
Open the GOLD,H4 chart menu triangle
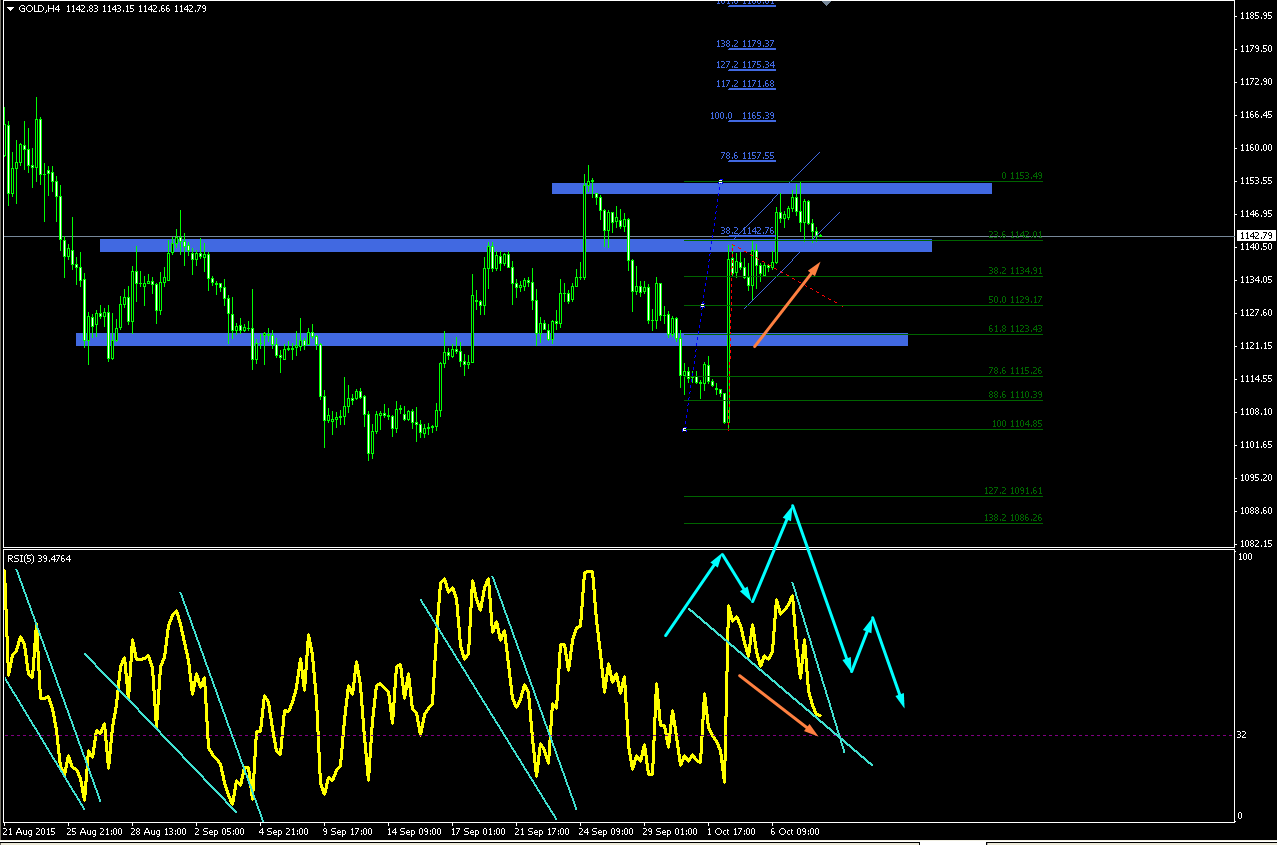tap(9, 9)
